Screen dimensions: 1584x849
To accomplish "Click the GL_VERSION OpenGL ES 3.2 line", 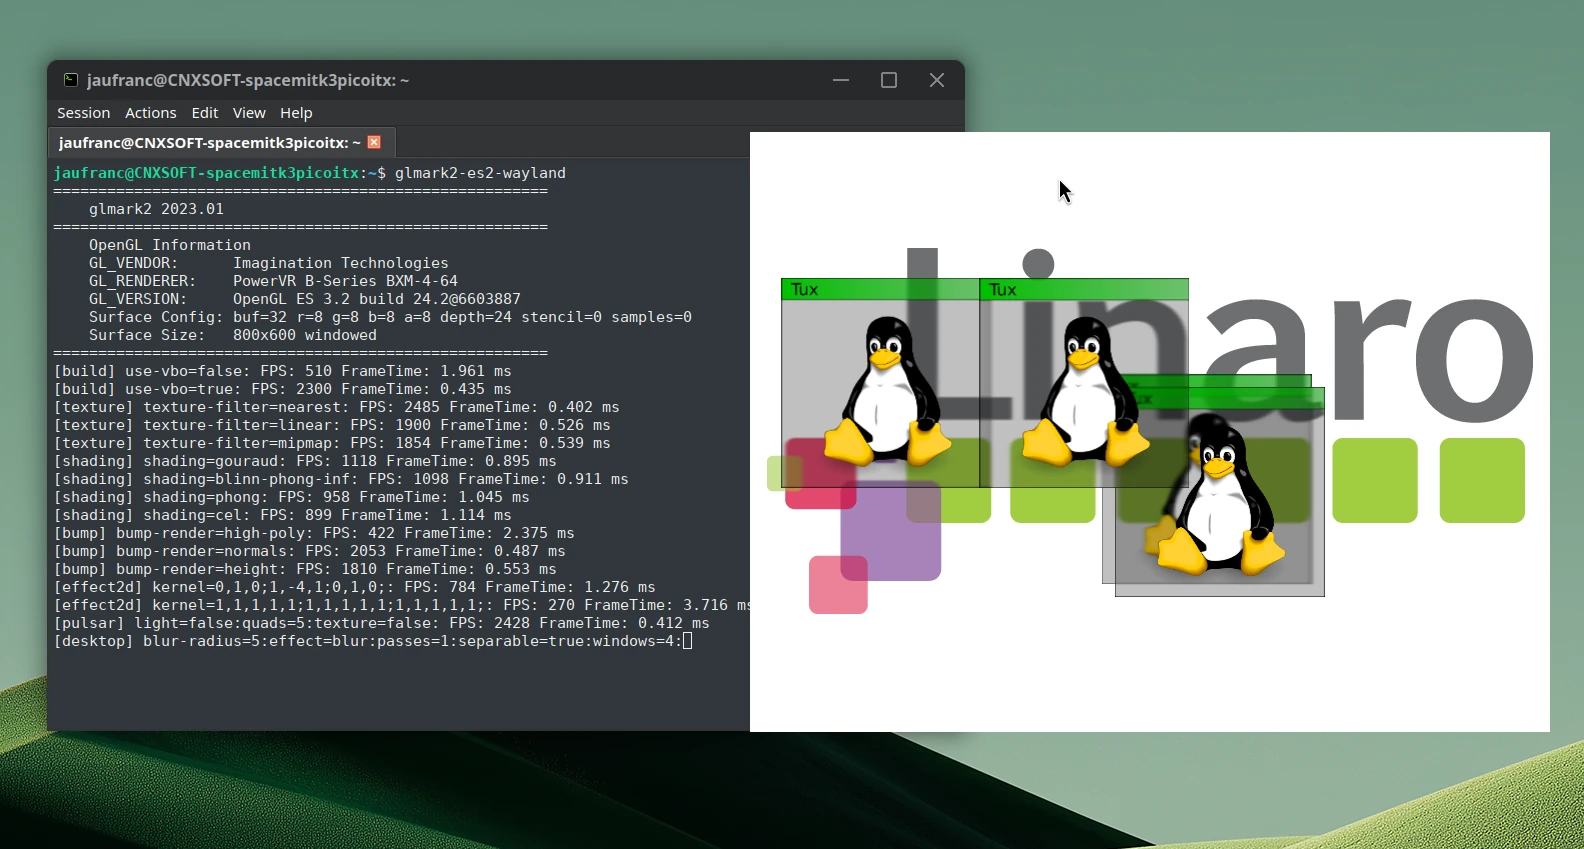I will click(x=305, y=299).
